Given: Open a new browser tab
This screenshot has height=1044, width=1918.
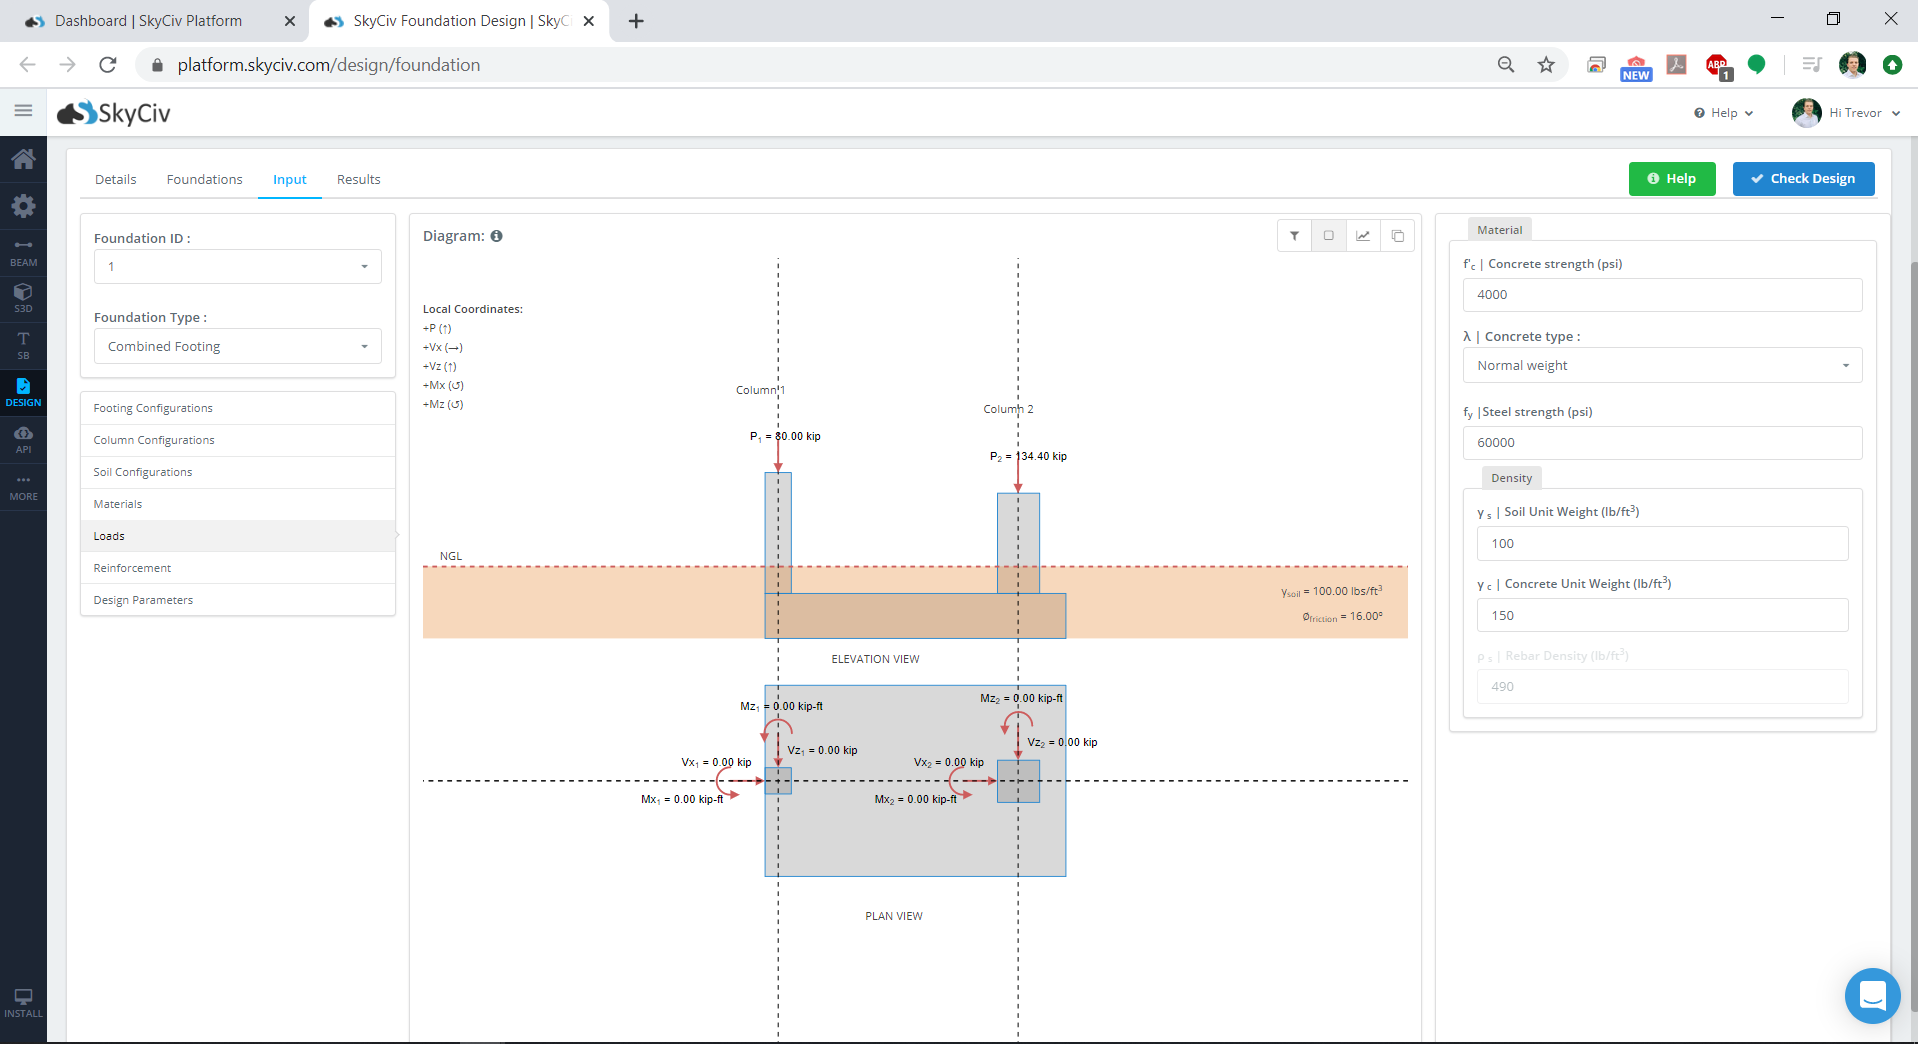Looking at the screenshot, I should click(x=636, y=21).
